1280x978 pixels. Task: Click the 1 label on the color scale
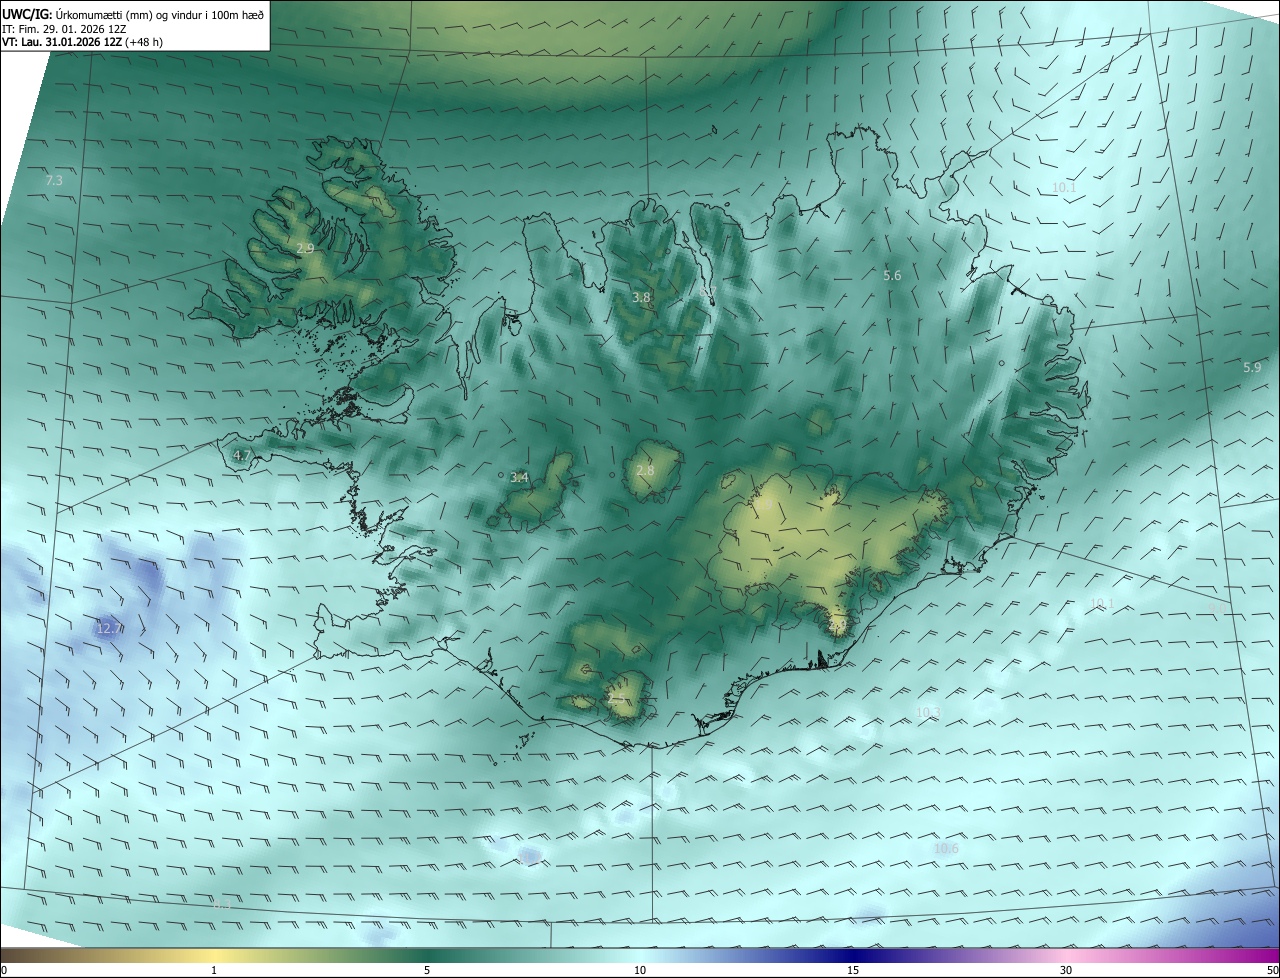coord(214,970)
